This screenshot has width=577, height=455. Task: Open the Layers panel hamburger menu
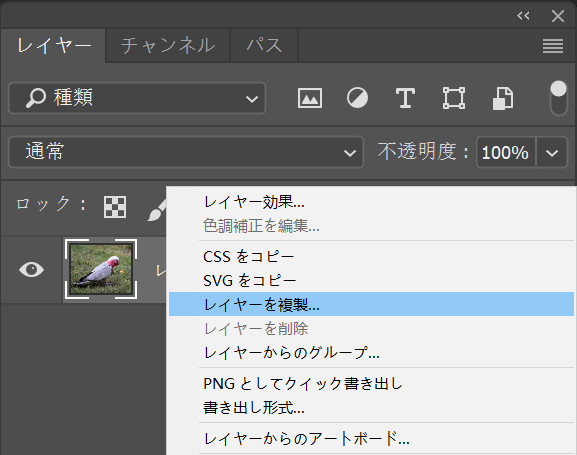pyautogui.click(x=553, y=46)
